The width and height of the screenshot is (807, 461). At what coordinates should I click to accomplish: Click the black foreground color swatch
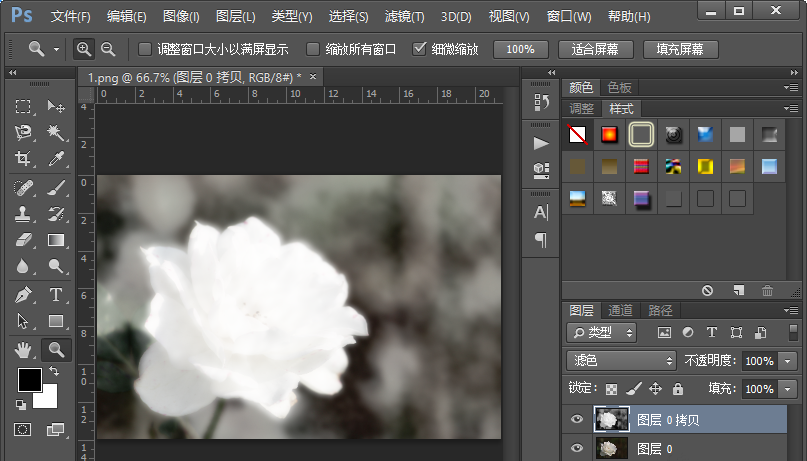click(x=29, y=380)
